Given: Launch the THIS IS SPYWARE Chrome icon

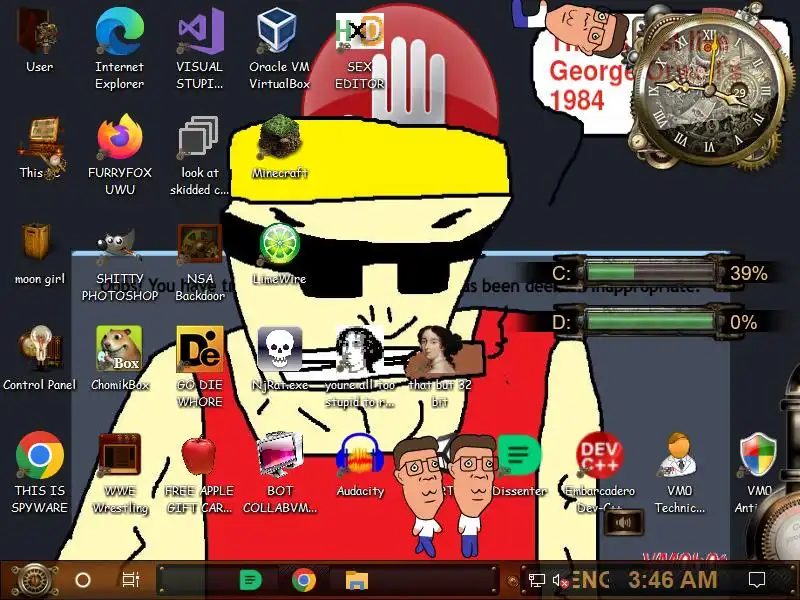Looking at the screenshot, I should pyautogui.click(x=39, y=472).
